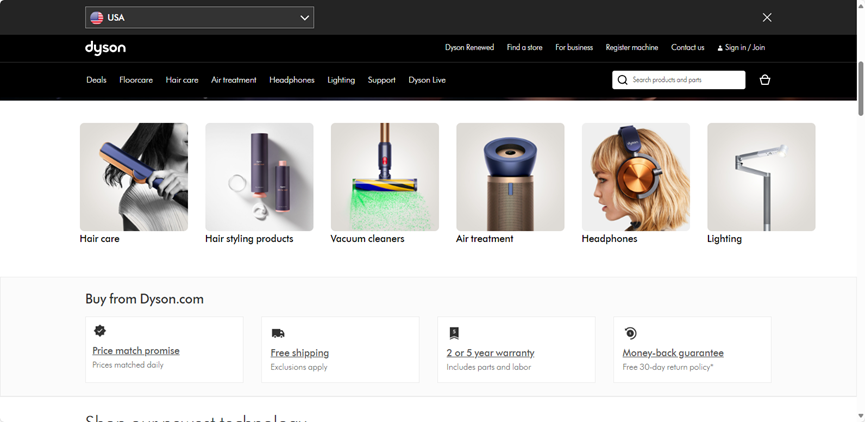Open the USA country selector dropdown
The image size is (865, 422).
click(x=200, y=18)
